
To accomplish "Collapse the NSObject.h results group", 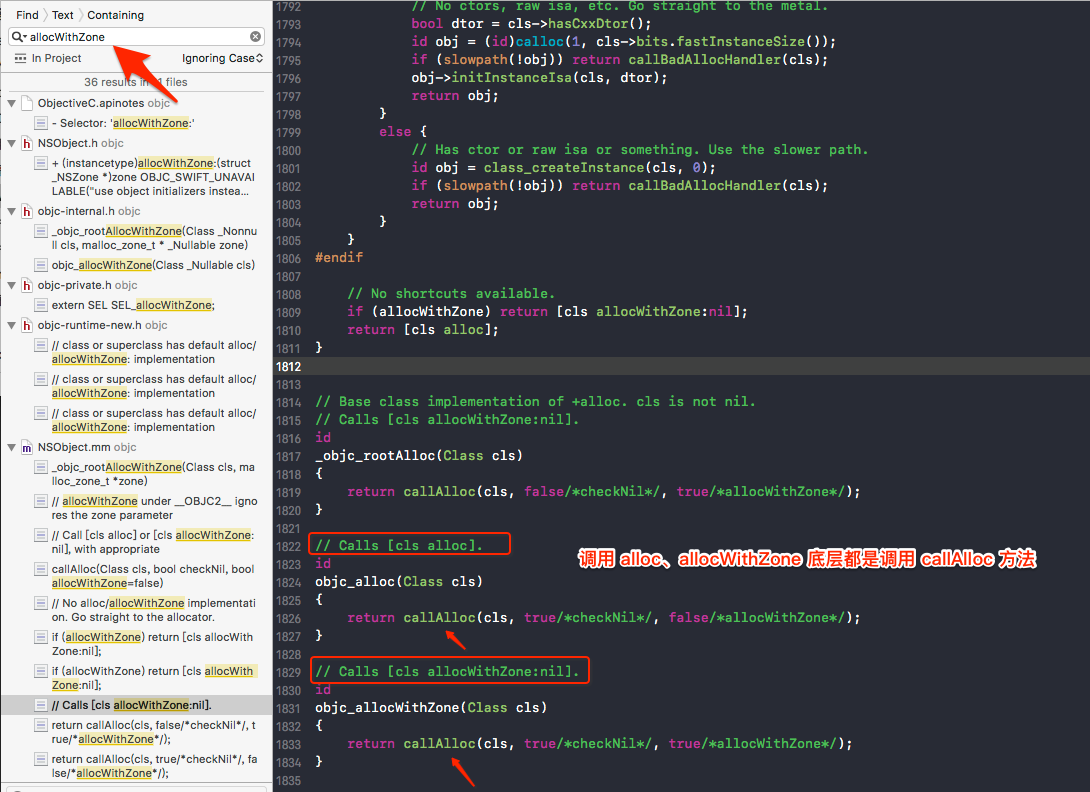I will coord(12,143).
